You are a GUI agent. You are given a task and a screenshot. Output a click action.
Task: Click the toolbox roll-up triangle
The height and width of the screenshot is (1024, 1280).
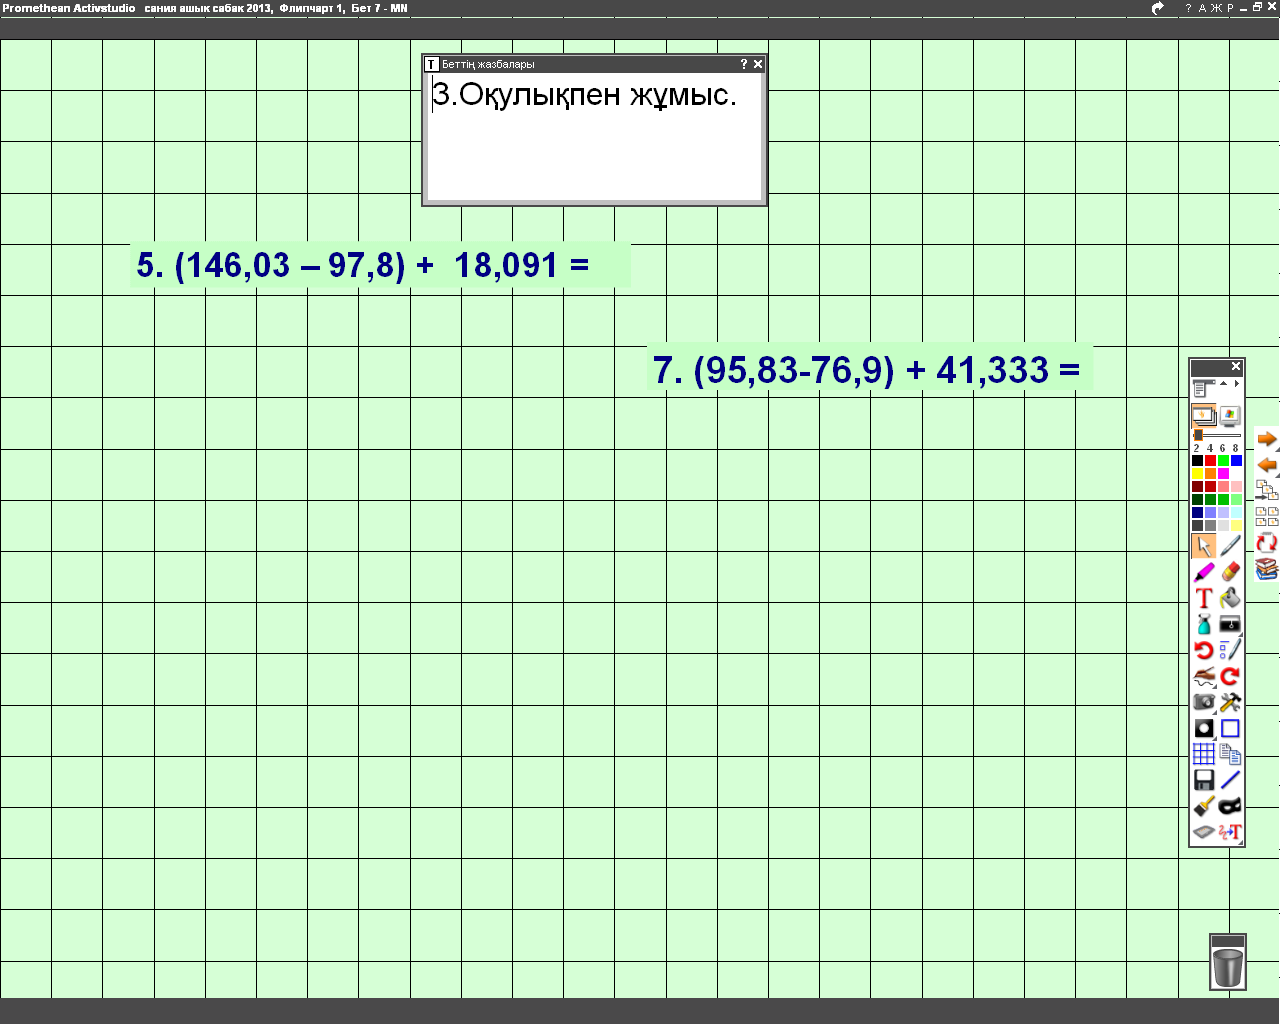point(1223,383)
